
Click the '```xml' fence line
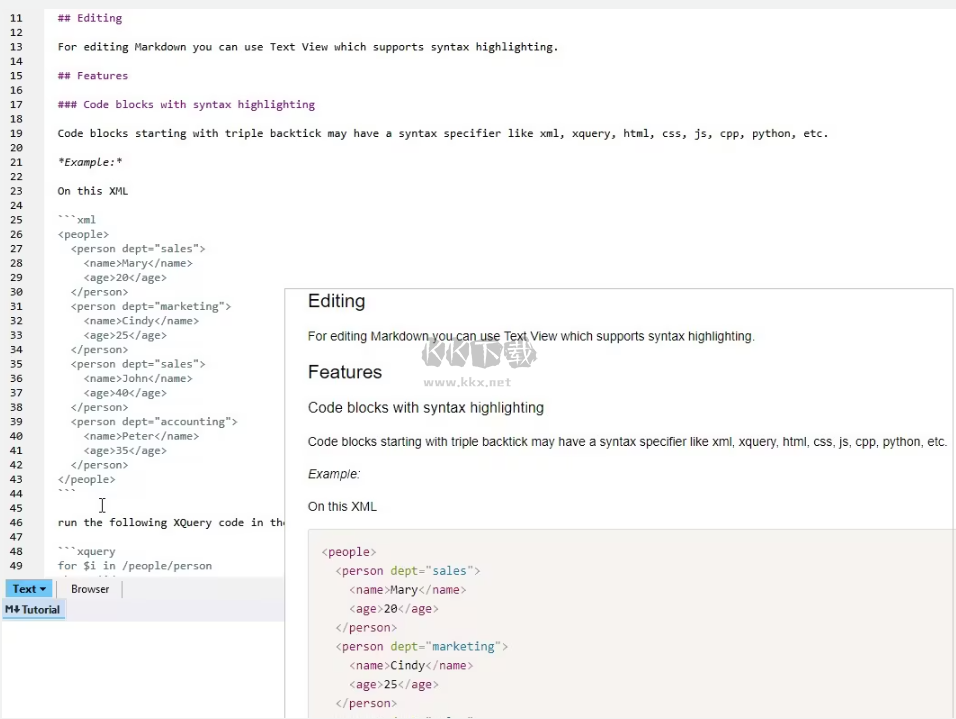[77, 220]
